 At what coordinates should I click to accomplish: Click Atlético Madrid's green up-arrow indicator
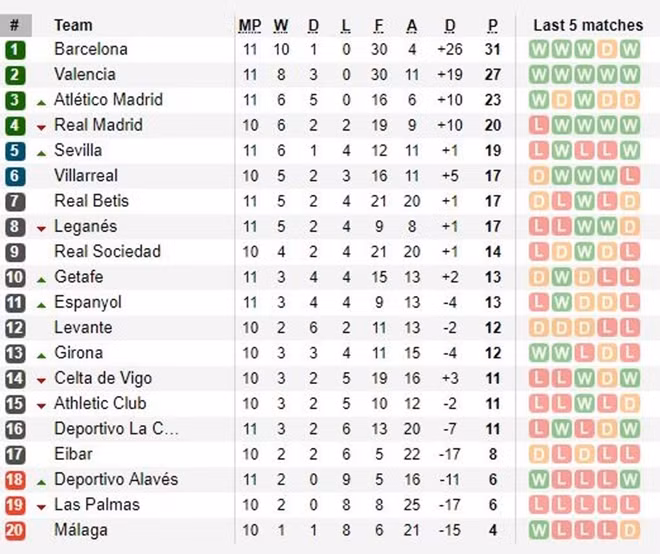click(x=41, y=102)
